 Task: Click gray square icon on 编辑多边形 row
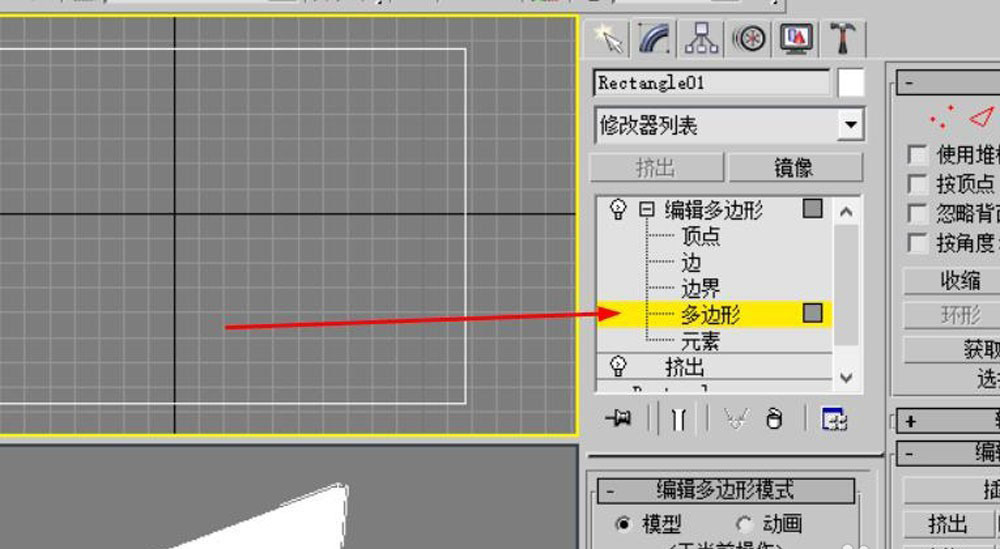tap(812, 209)
